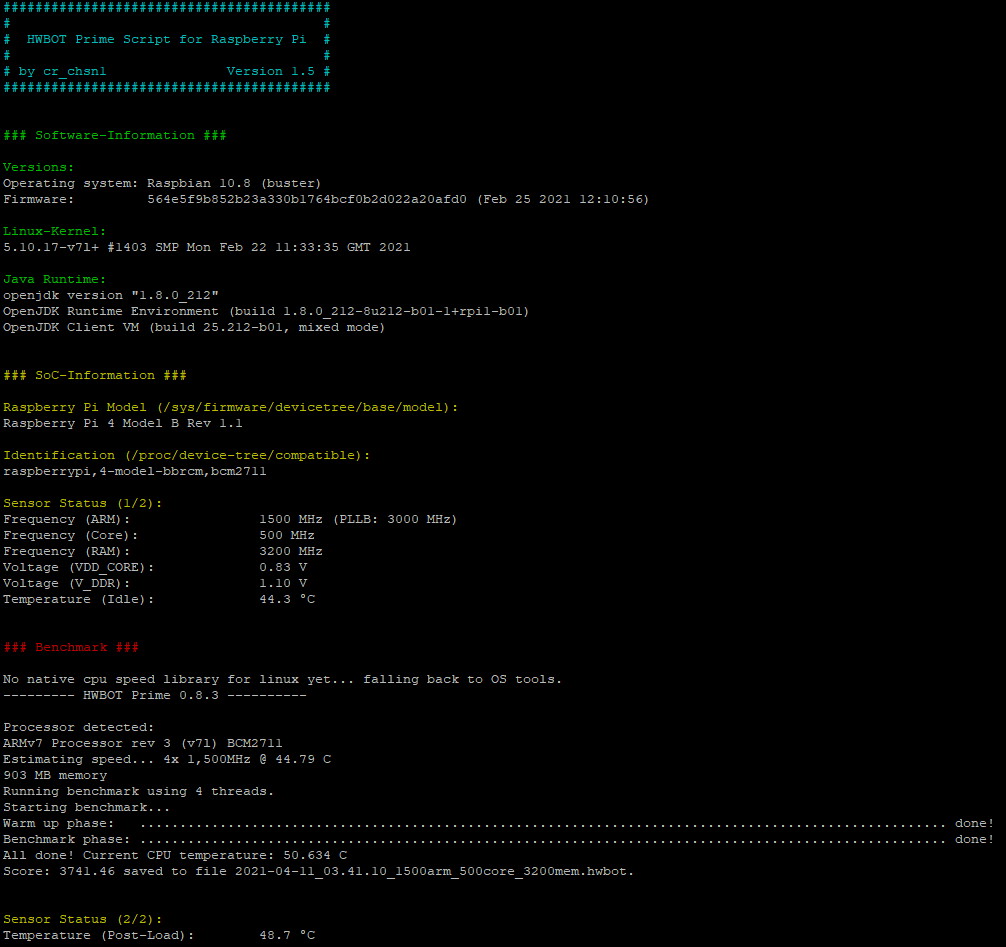Select the idle temperature 44.3 °C value

(x=287, y=599)
